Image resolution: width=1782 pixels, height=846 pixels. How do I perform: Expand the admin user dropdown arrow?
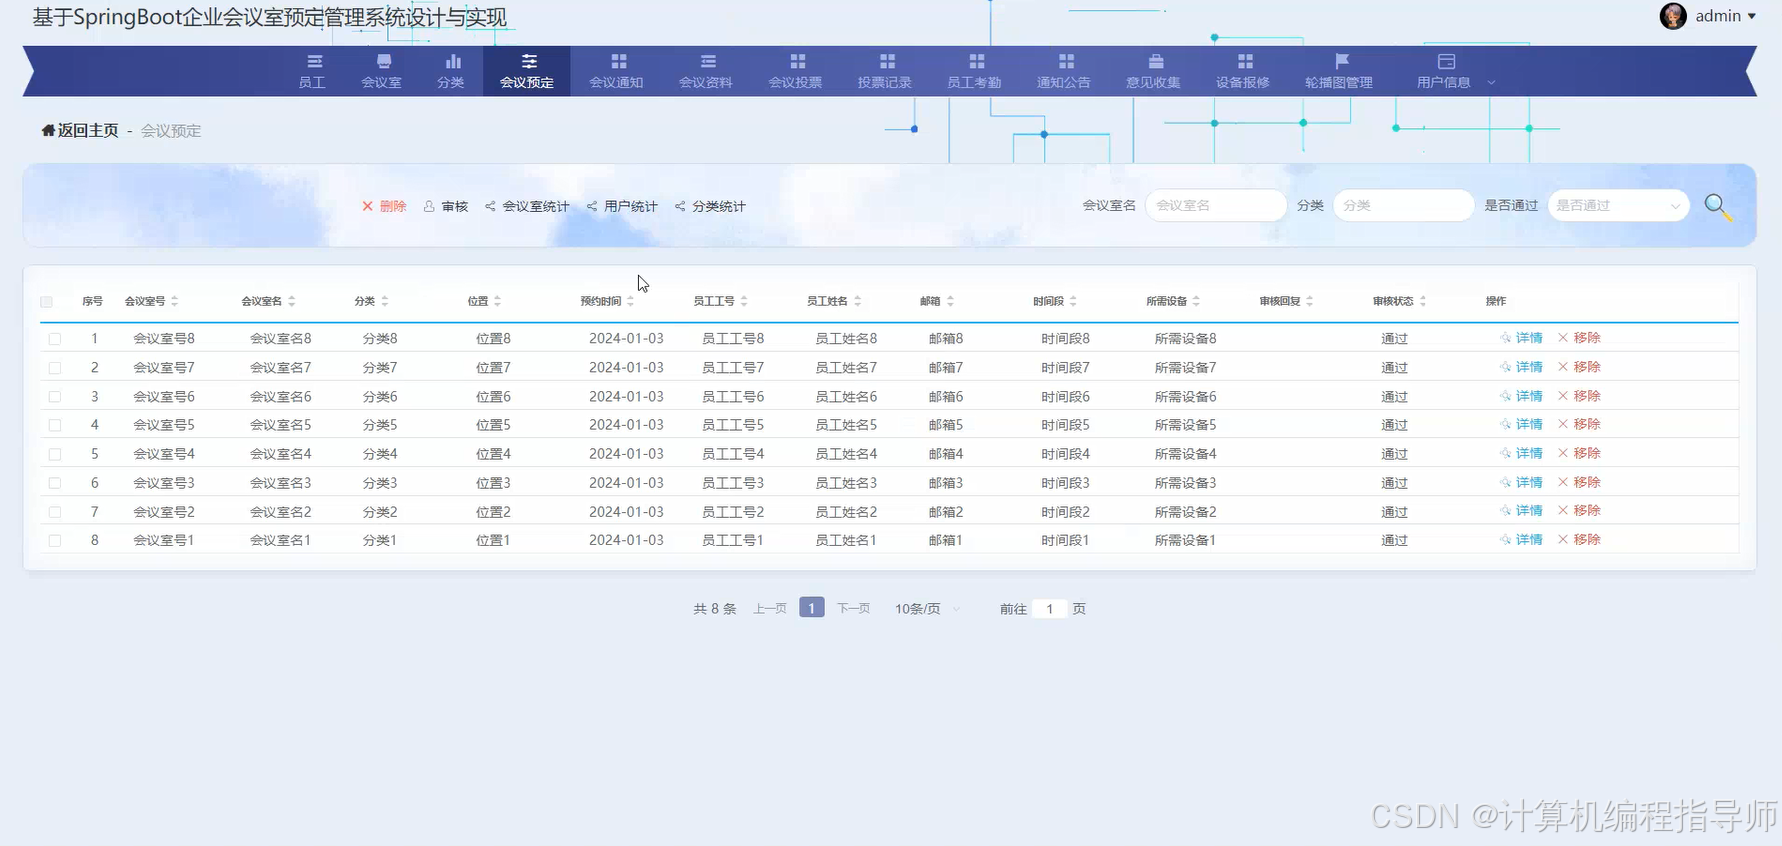[x=1751, y=16]
